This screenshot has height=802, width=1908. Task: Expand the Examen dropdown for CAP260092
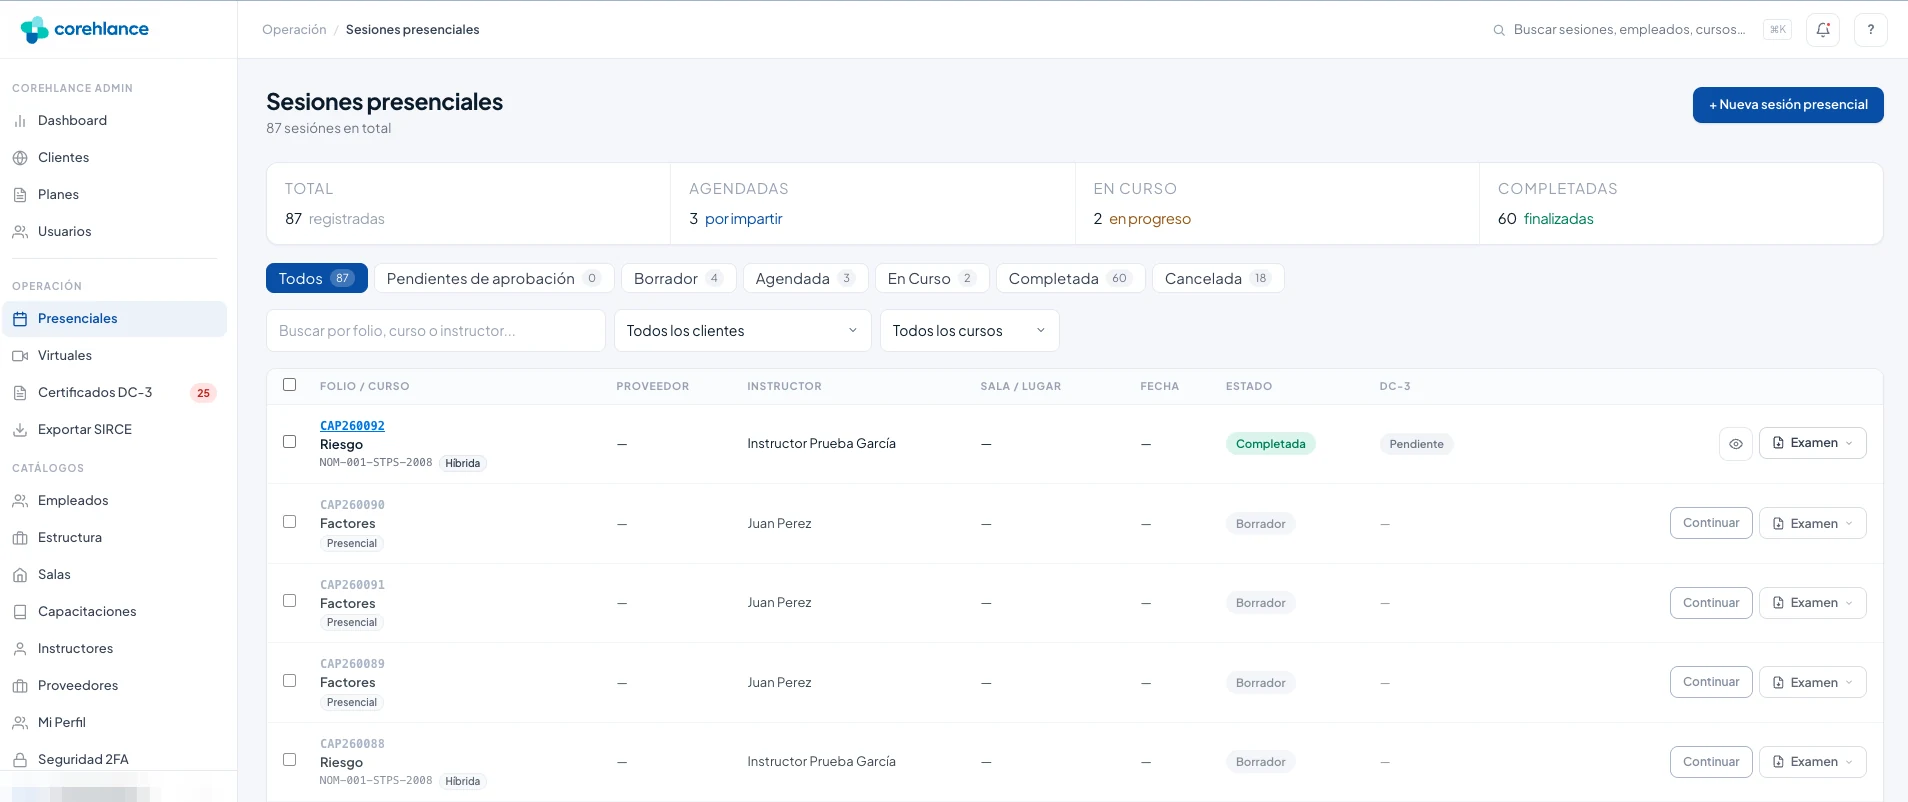pyautogui.click(x=1813, y=443)
